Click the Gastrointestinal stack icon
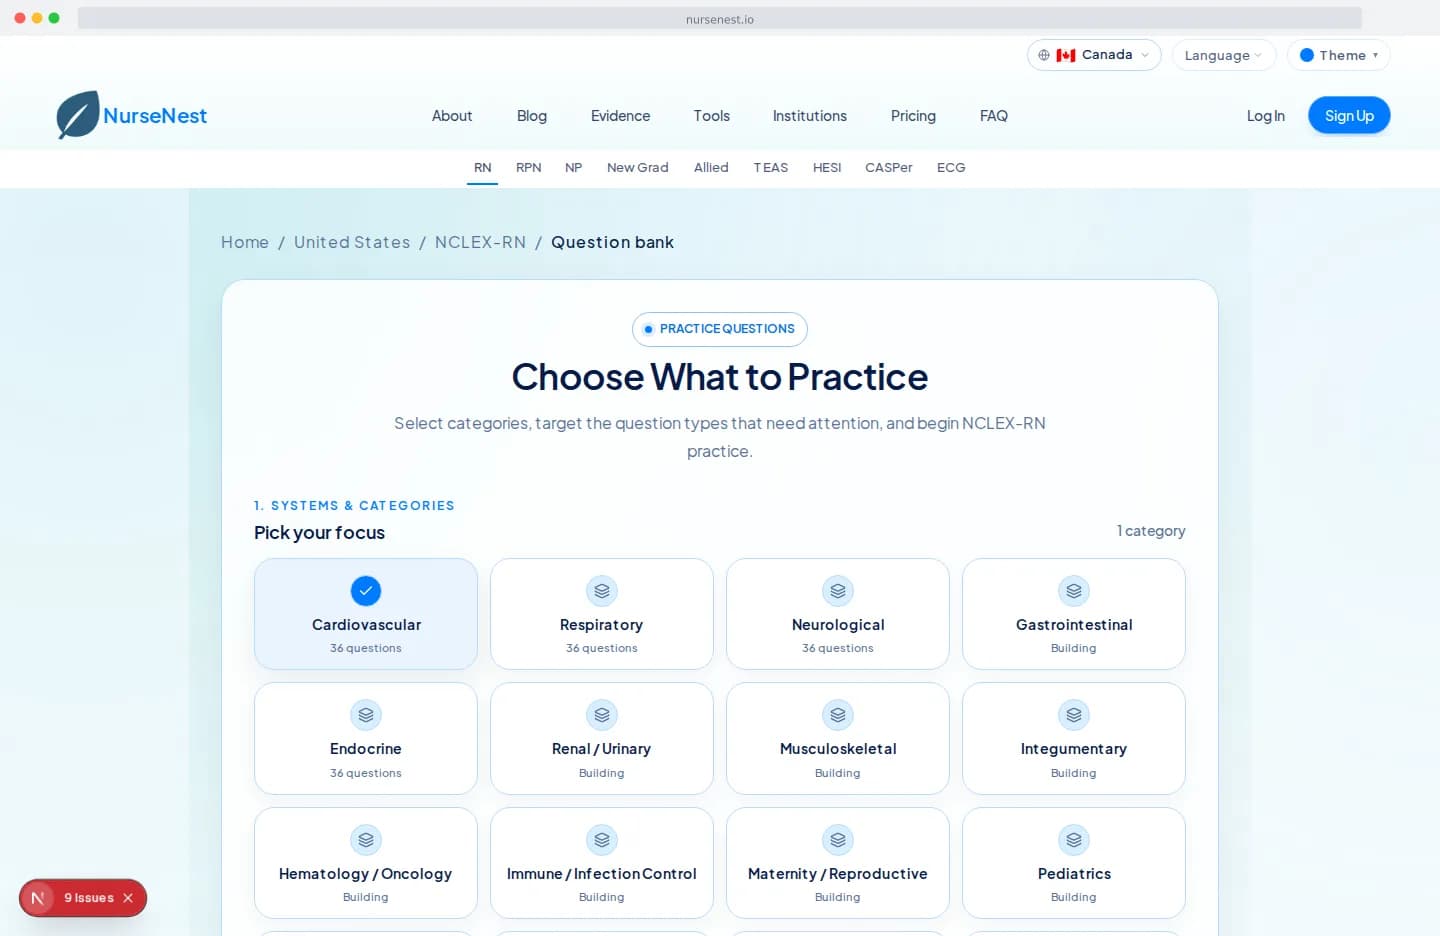The height and width of the screenshot is (936, 1440). point(1074,591)
